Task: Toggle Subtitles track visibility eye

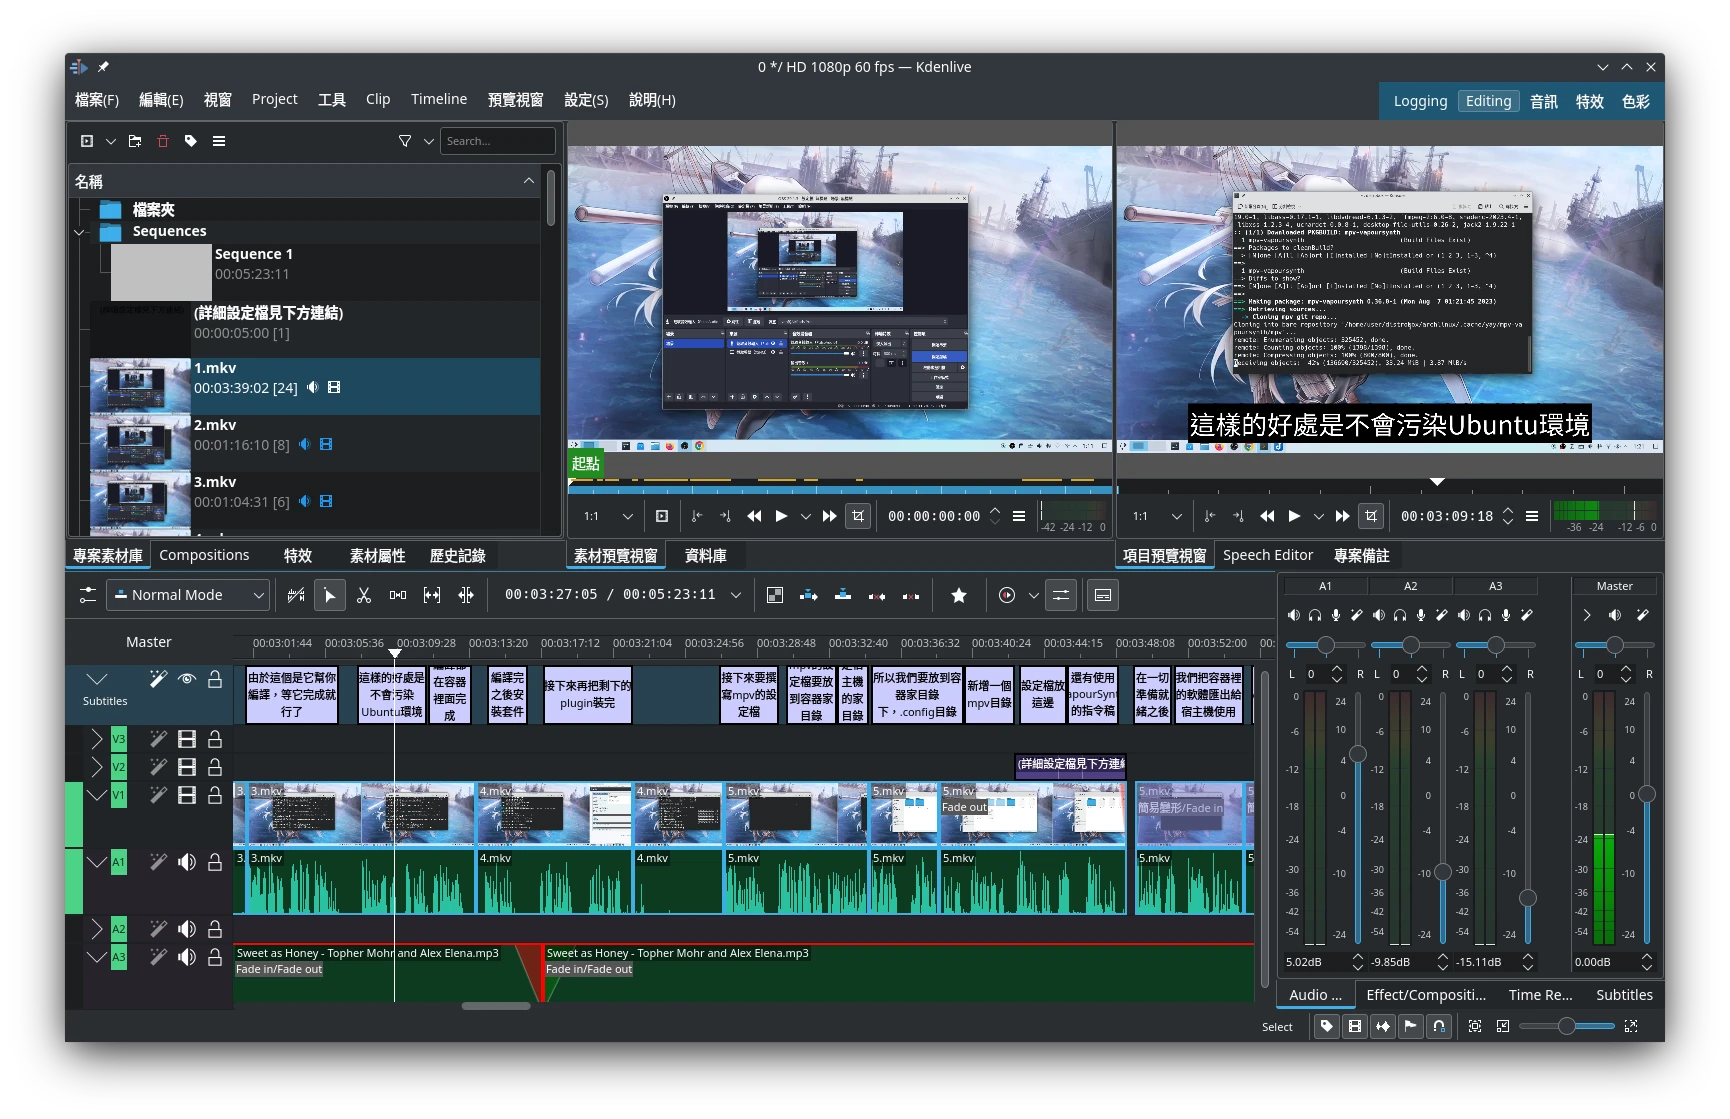Action: [187, 679]
